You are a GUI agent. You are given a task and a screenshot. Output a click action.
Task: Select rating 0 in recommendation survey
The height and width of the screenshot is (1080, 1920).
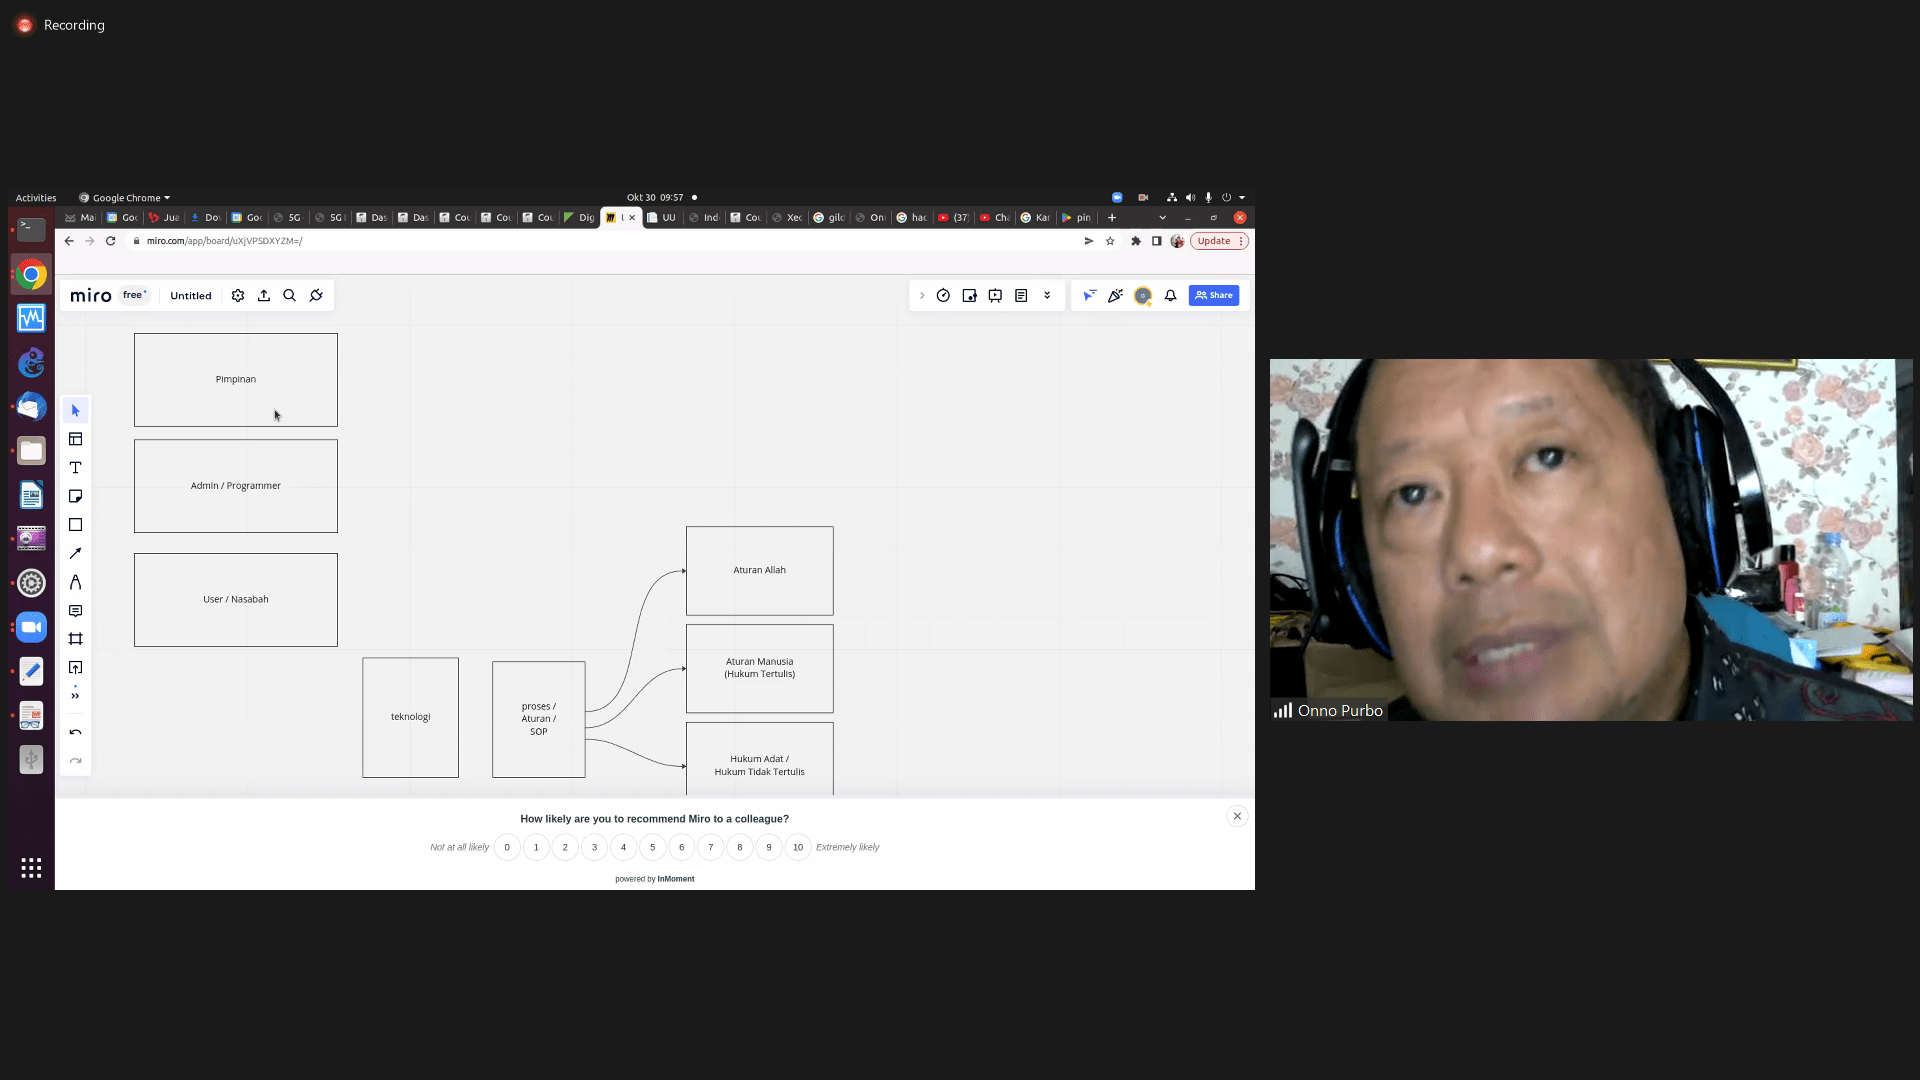(507, 847)
